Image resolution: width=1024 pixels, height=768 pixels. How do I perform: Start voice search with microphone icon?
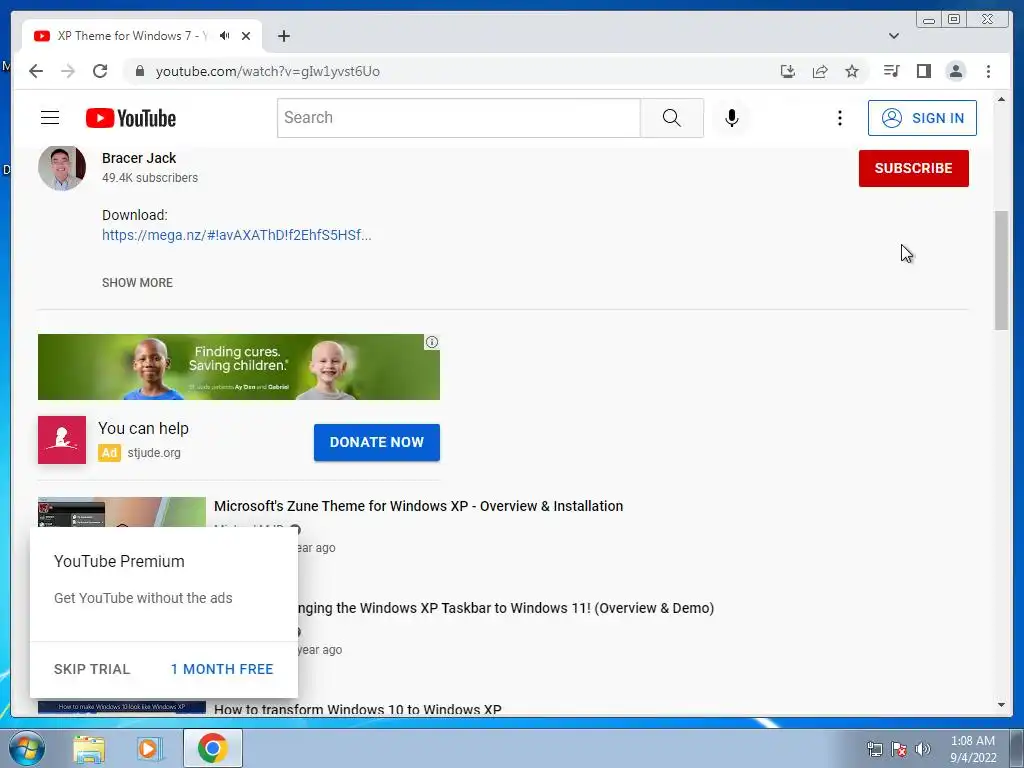[731, 118]
